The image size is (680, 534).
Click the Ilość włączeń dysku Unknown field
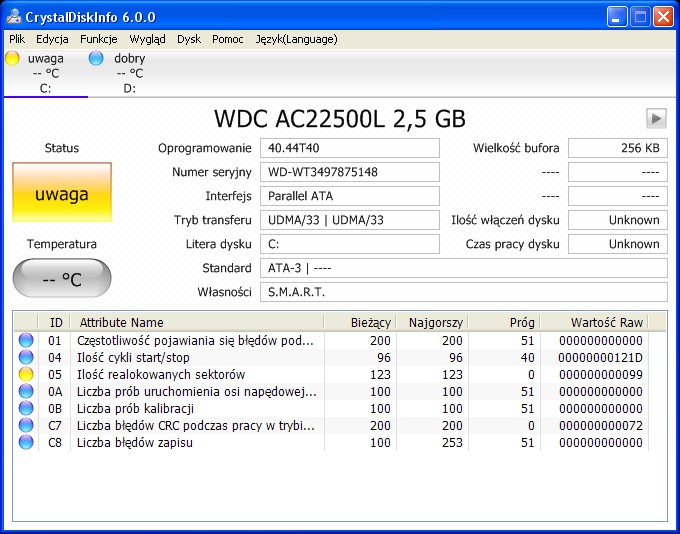618,220
